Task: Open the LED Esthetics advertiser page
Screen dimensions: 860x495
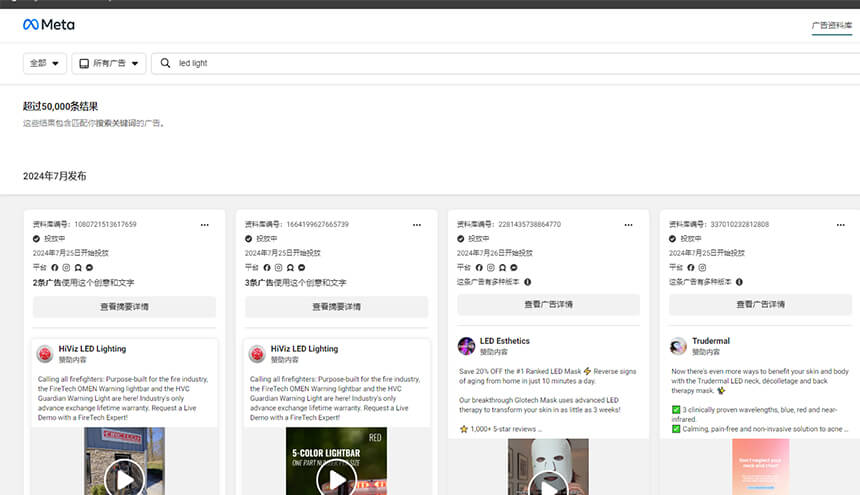Action: [x=505, y=341]
